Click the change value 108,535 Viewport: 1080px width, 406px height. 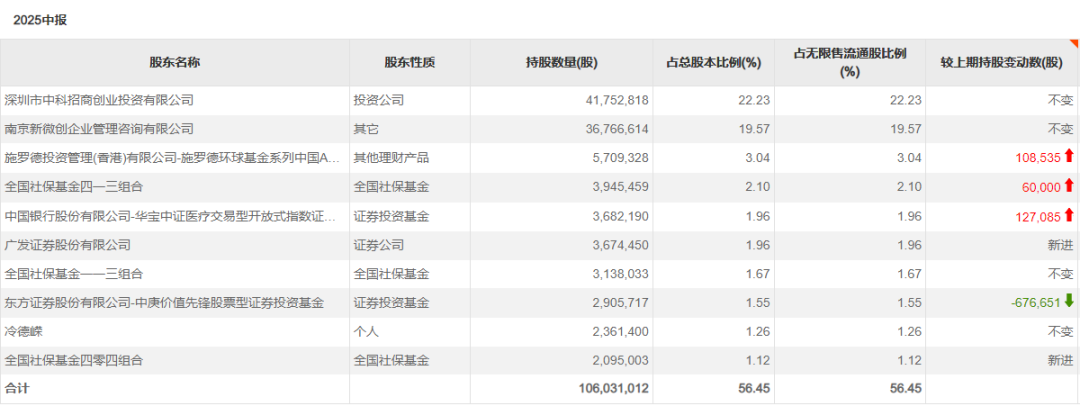1038,158
